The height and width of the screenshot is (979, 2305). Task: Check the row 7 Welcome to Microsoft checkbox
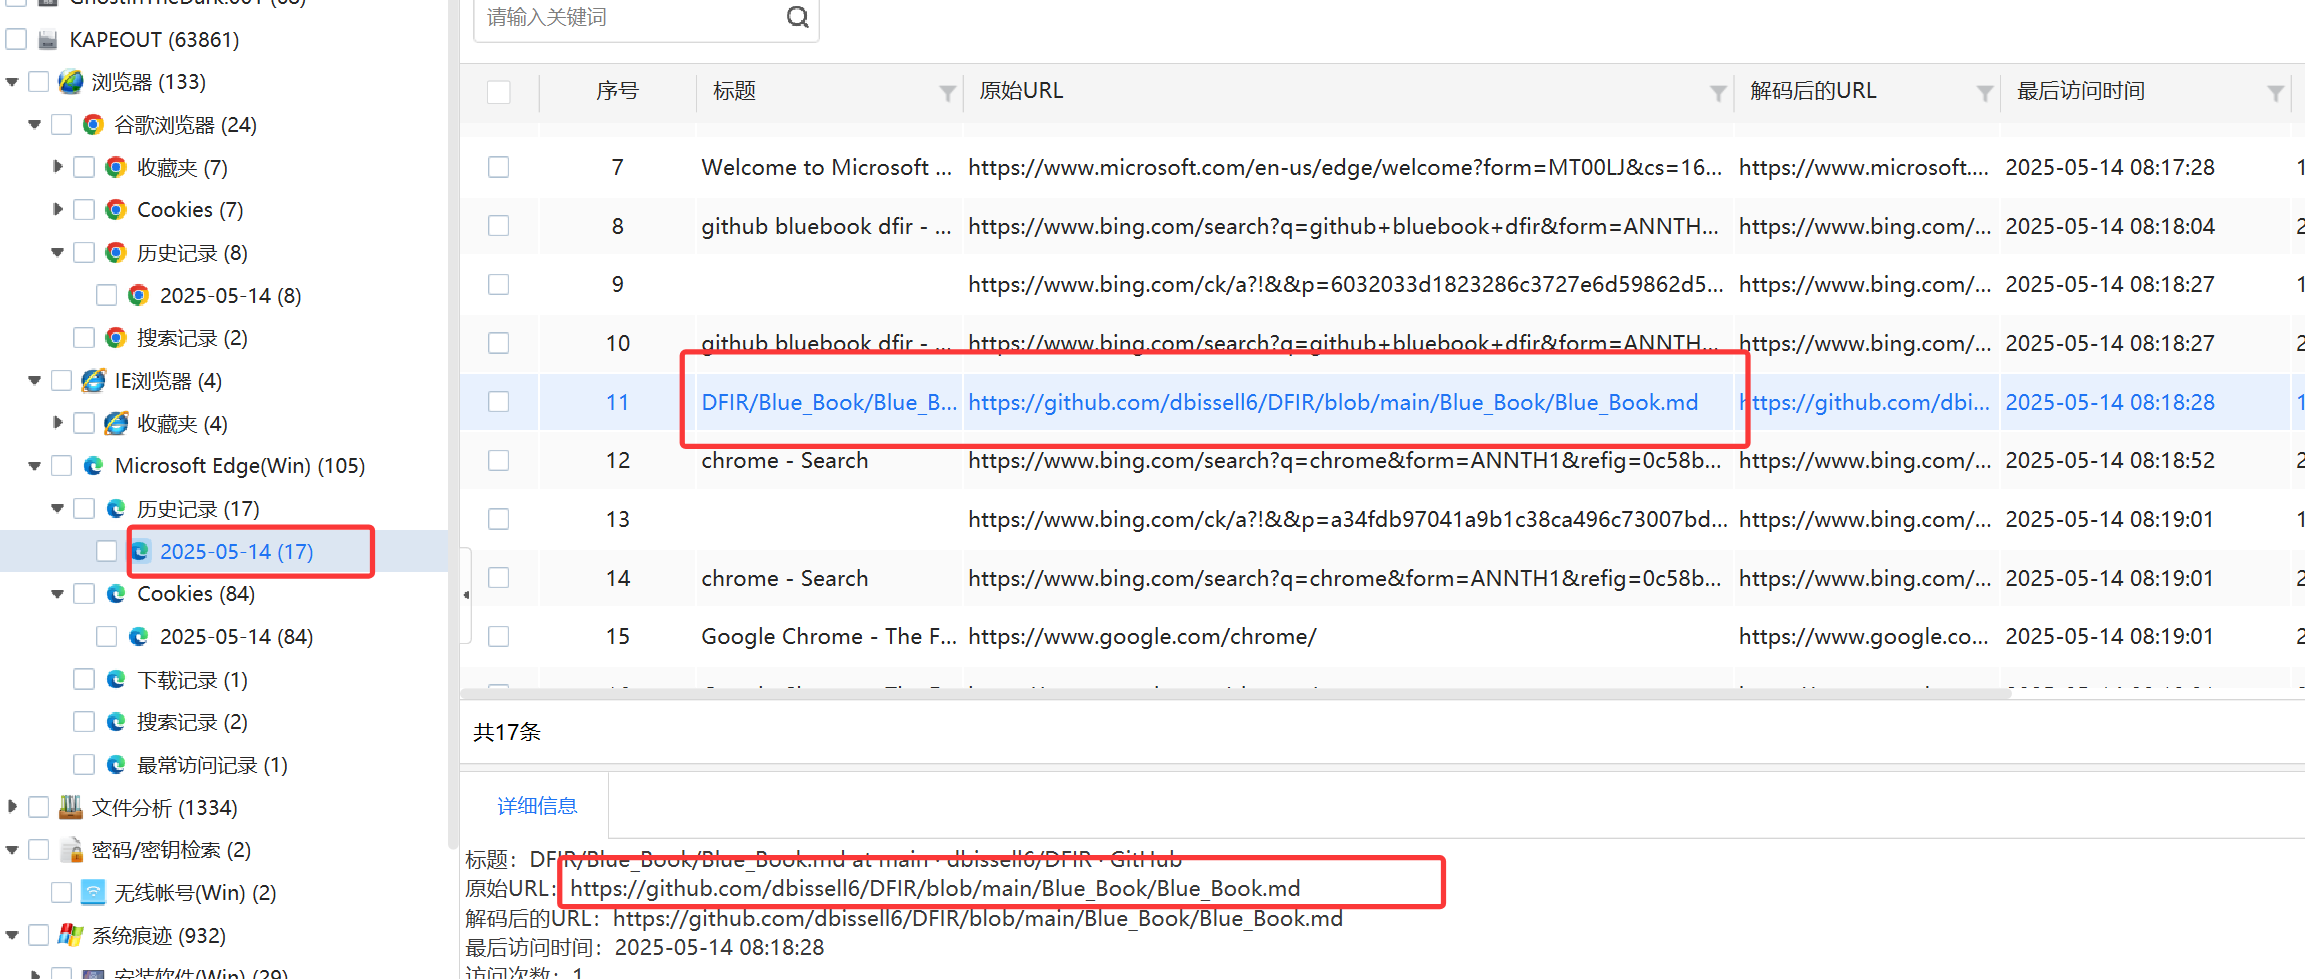pyautogui.click(x=499, y=167)
